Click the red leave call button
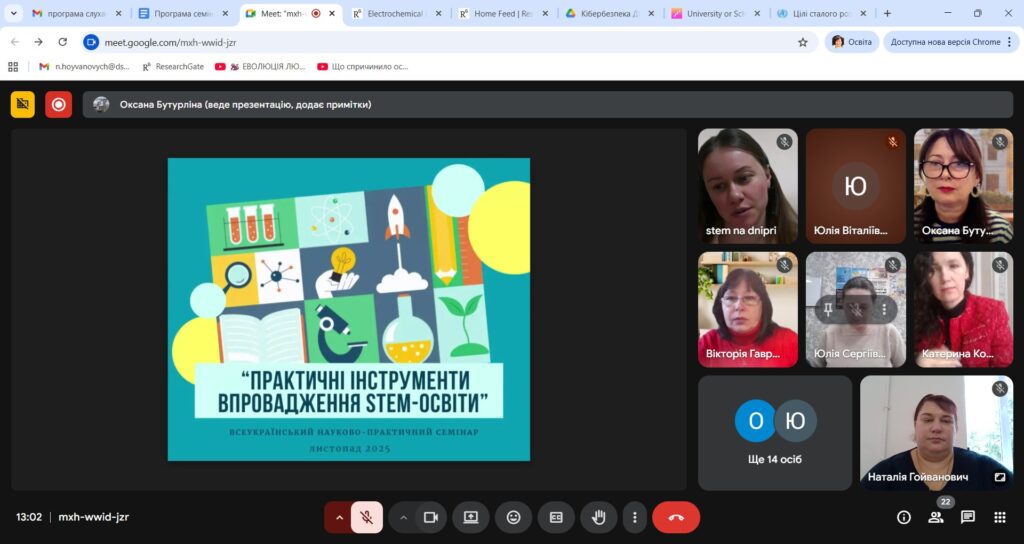 (x=676, y=517)
